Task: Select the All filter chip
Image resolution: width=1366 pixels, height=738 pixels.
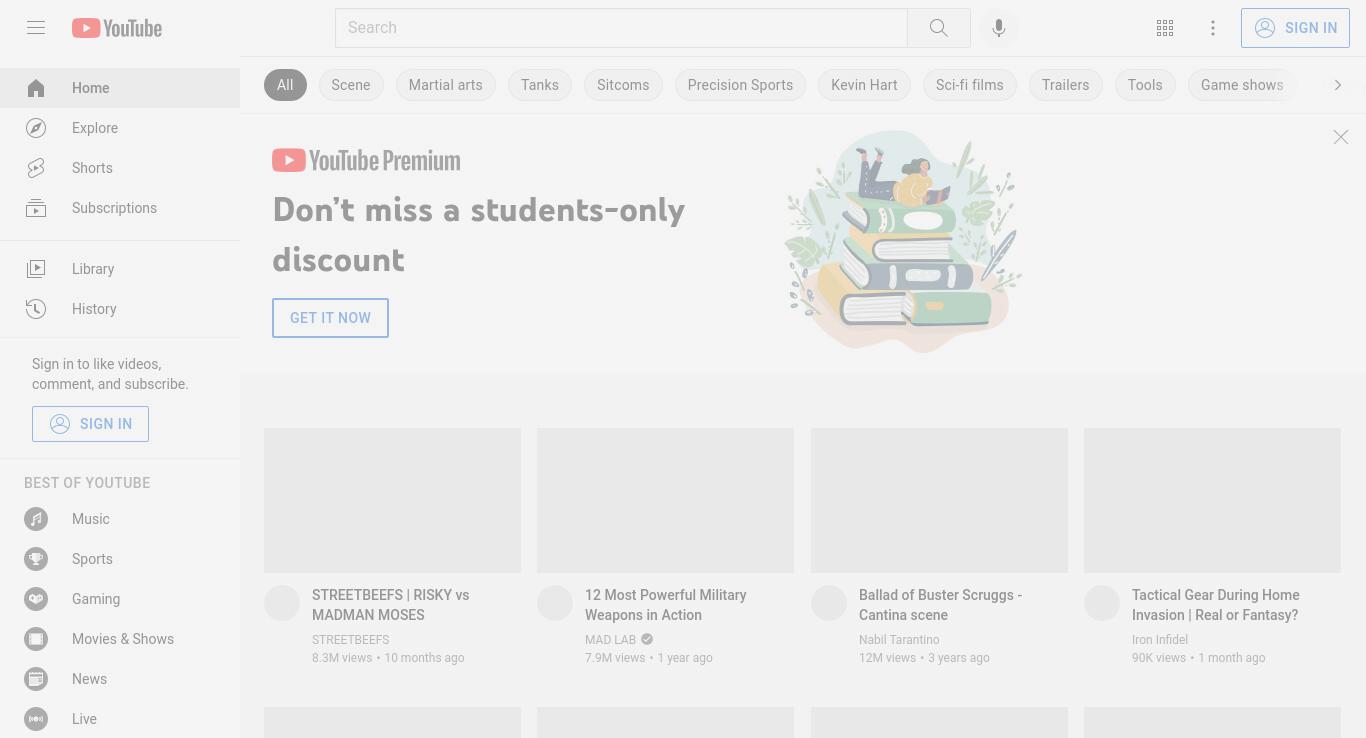Action: (285, 85)
